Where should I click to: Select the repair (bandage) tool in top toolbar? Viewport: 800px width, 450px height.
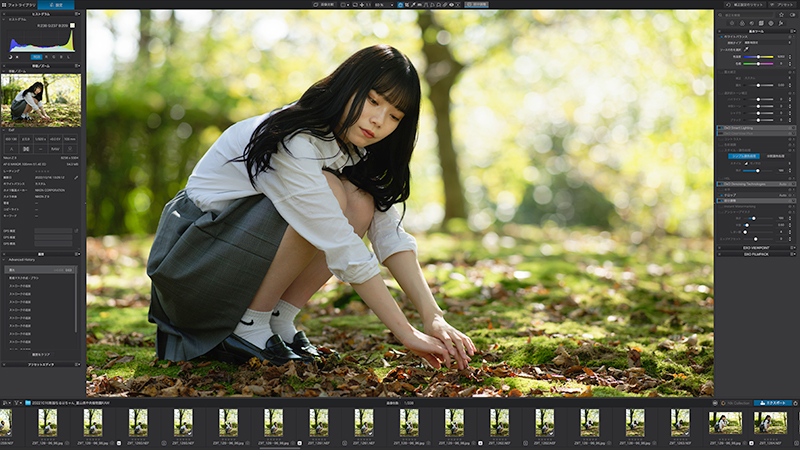pyautogui.click(x=445, y=5)
